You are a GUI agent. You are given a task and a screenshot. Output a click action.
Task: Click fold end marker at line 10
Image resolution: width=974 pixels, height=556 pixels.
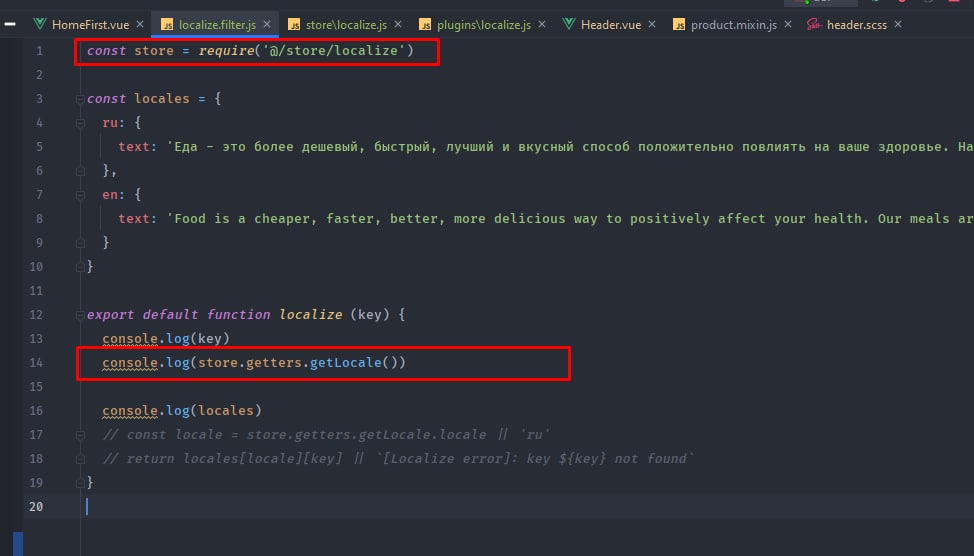(x=80, y=267)
